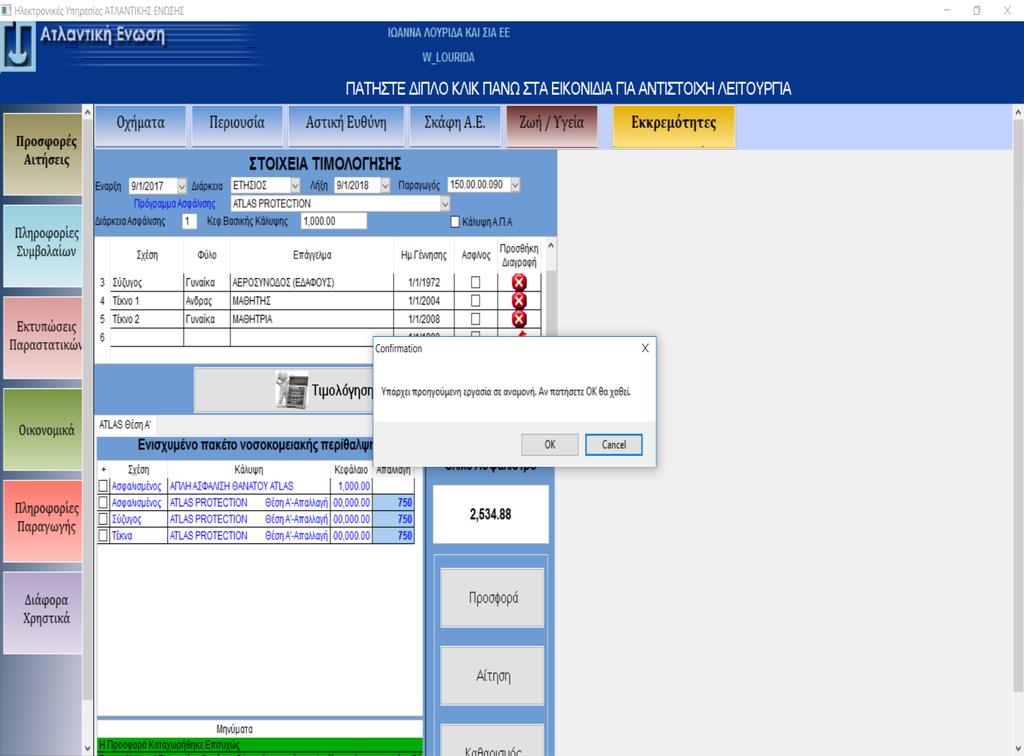The height and width of the screenshot is (756, 1024).
Task: Check the Σύζυγος ATLAS PROTECTION coverage box
Action: pyautogui.click(x=103, y=519)
